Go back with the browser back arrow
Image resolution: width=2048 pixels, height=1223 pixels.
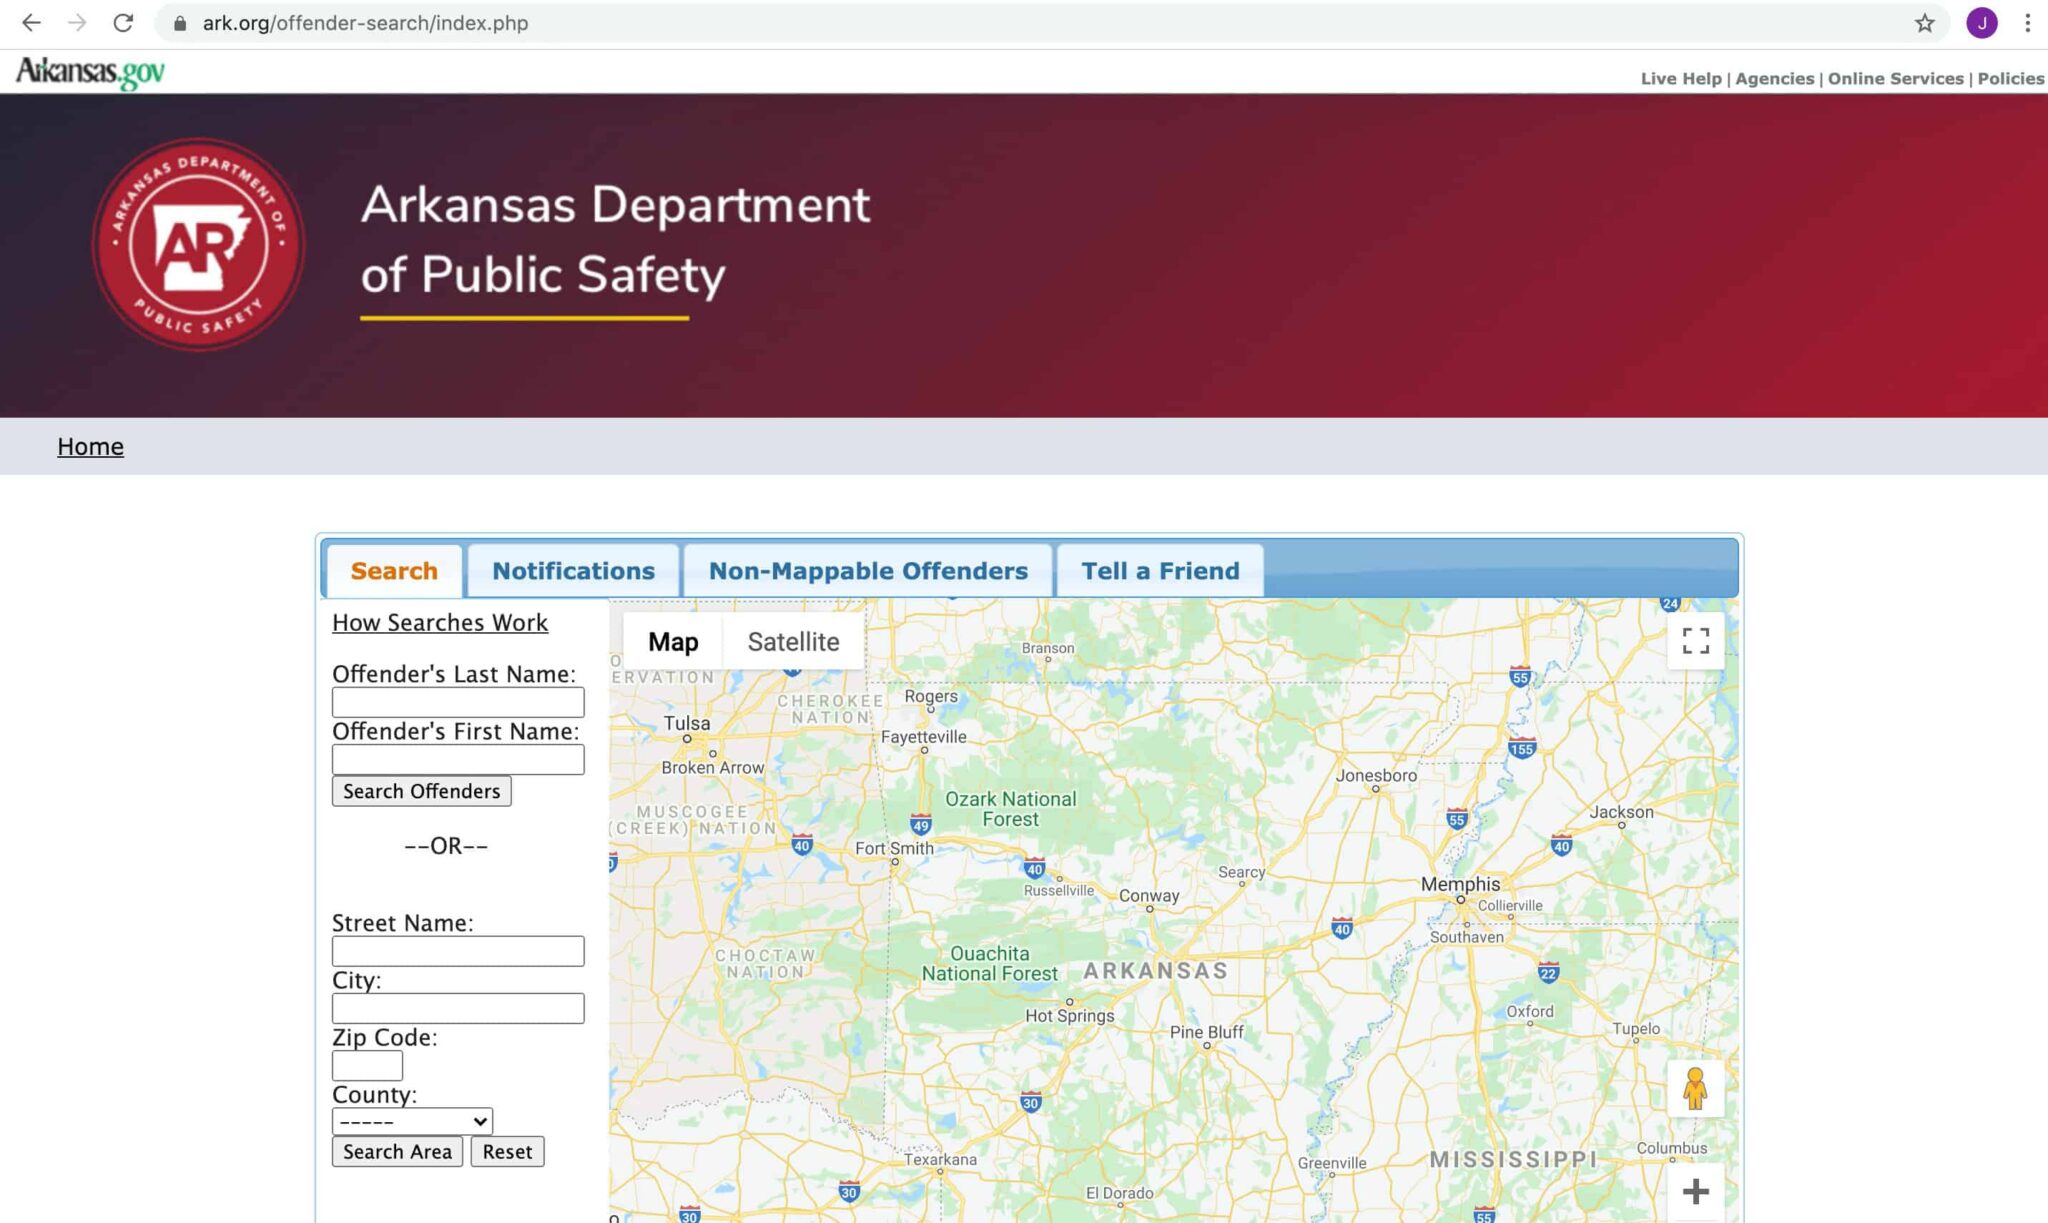click(x=31, y=23)
